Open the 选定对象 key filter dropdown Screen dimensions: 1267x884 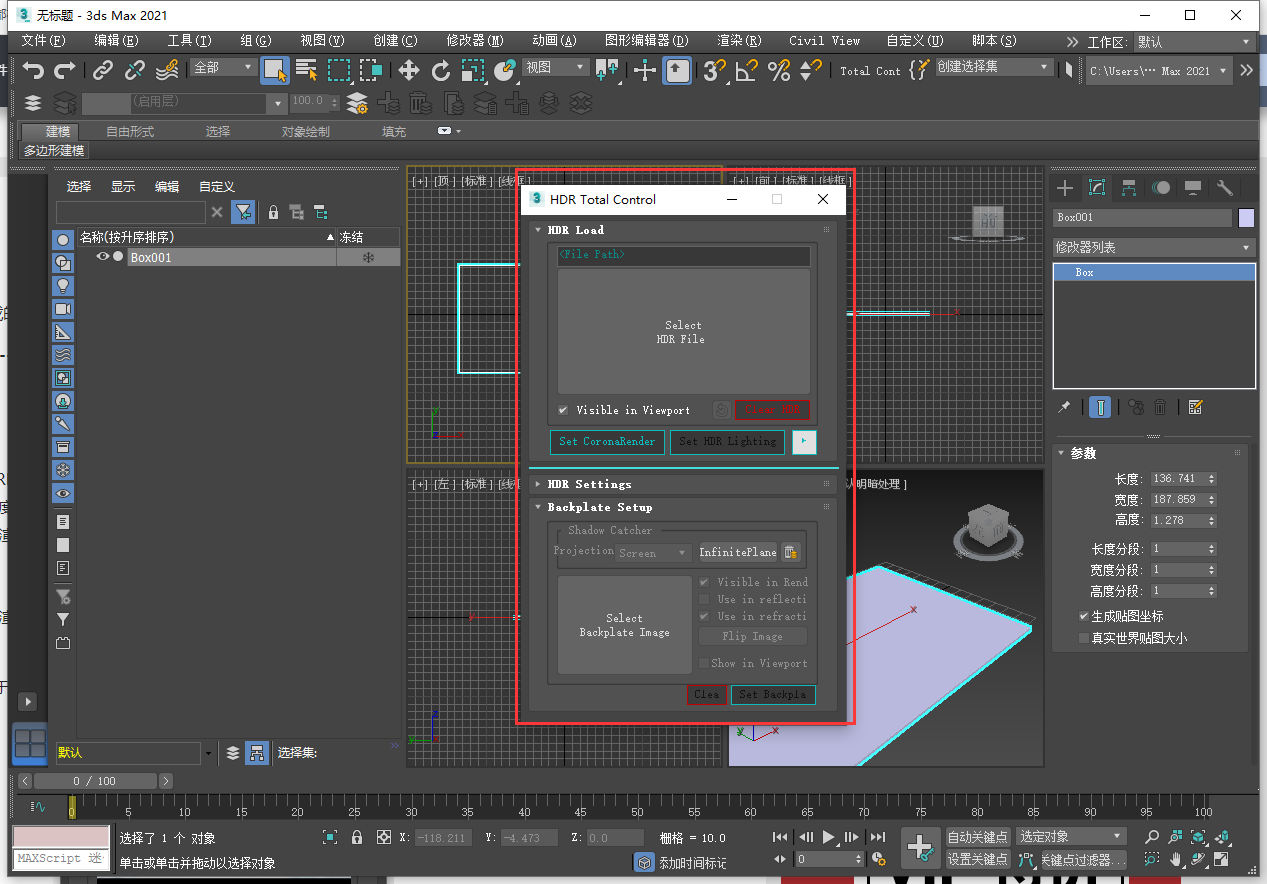point(1072,836)
